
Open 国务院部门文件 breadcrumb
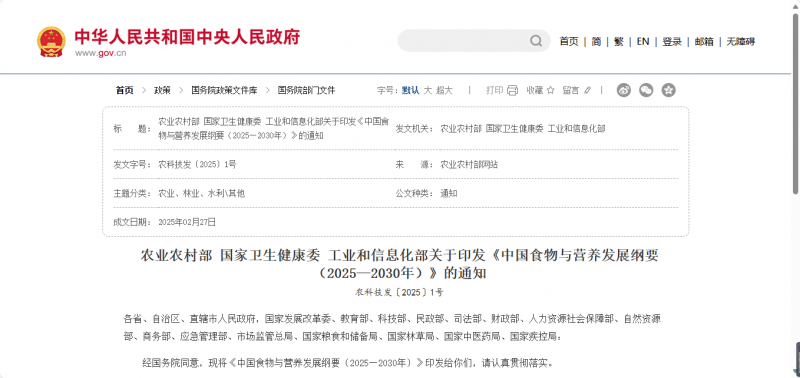pos(307,90)
